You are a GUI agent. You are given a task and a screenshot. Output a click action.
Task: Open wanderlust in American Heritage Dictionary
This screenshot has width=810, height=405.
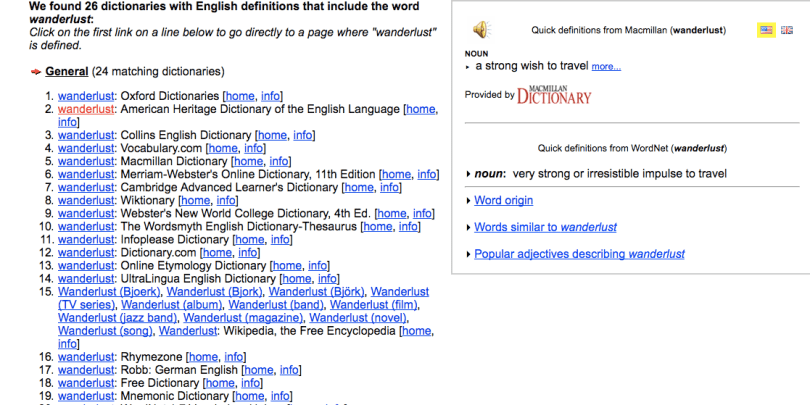point(86,109)
